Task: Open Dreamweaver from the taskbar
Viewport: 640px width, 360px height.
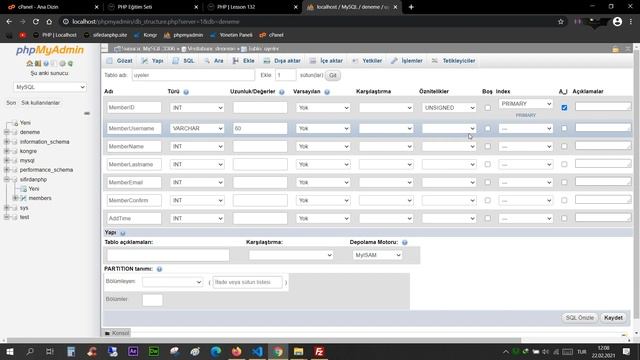Action: click(x=154, y=351)
